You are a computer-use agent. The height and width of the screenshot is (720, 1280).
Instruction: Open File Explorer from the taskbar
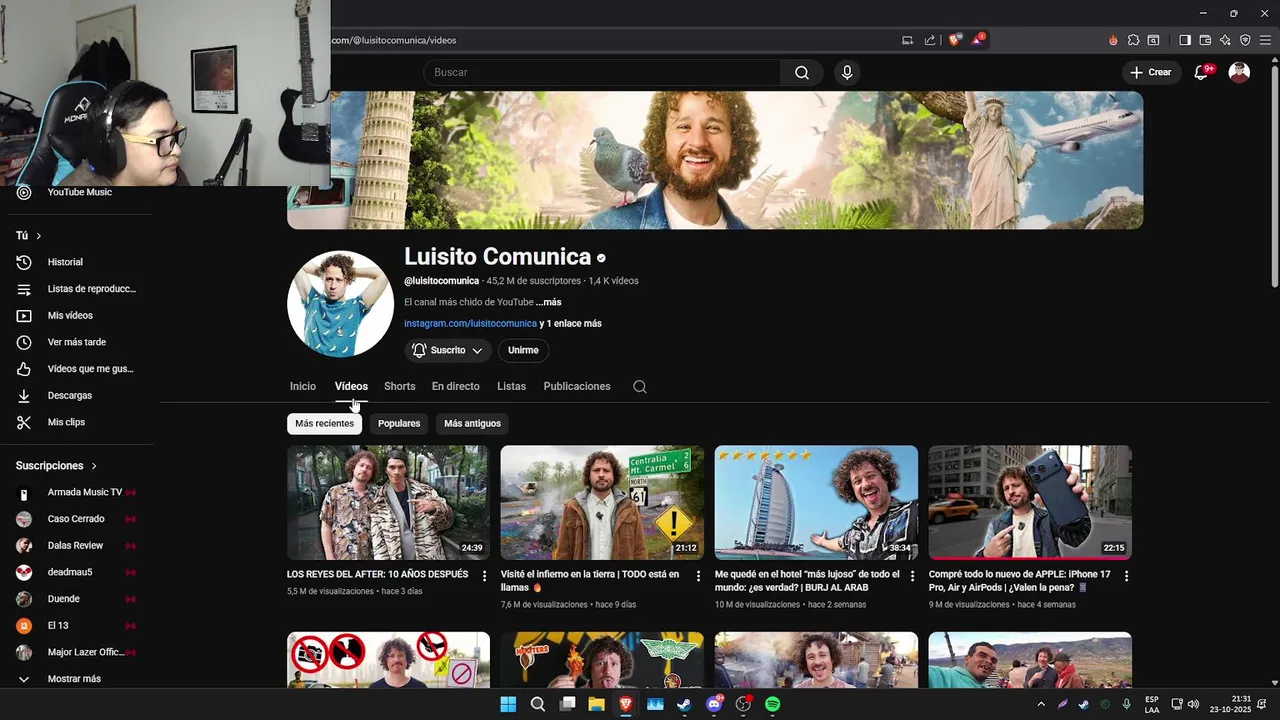pos(596,704)
